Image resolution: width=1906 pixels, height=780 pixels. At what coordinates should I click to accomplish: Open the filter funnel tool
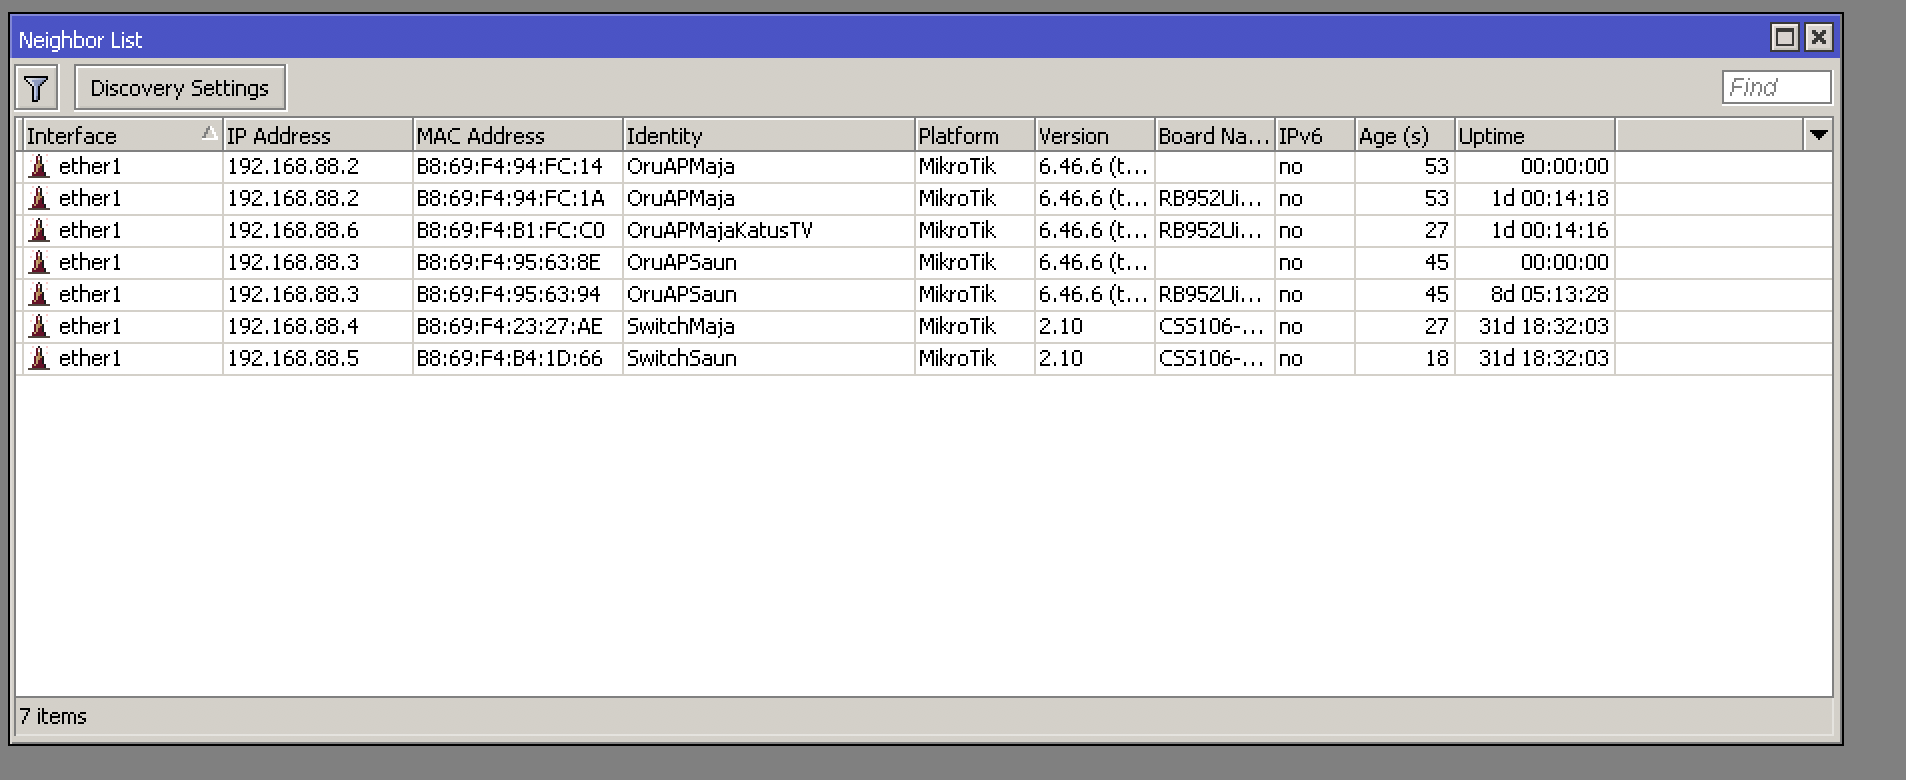[x=37, y=88]
